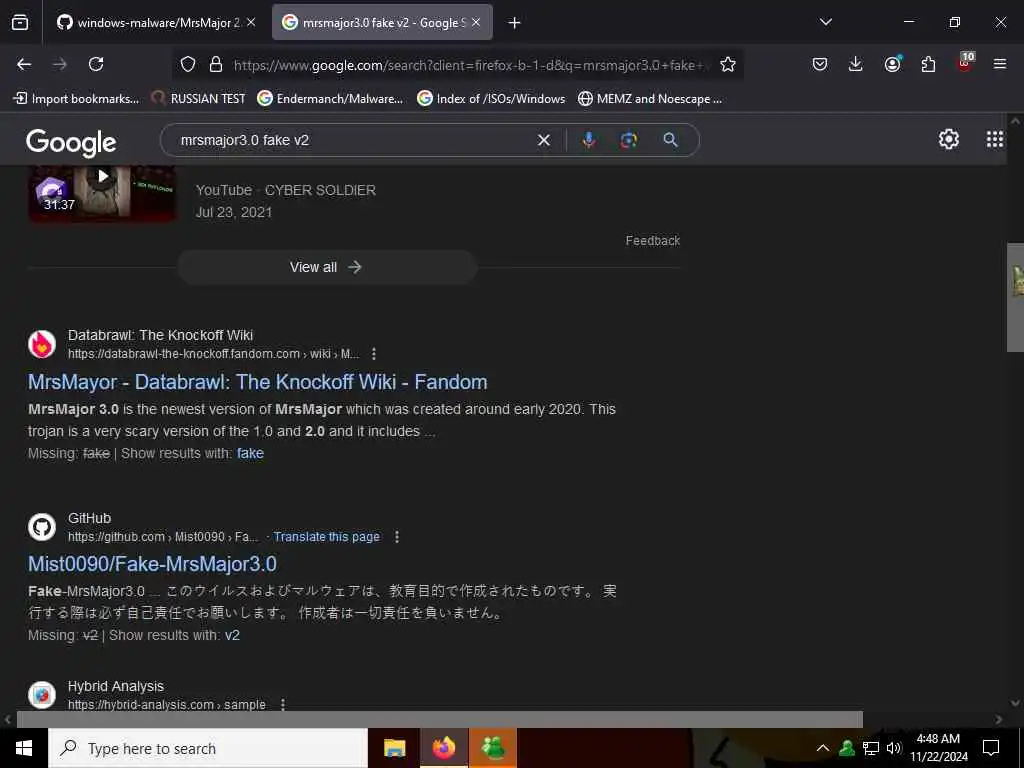Click the vertical scrollbar thumb
Viewport: 1024px width, 768px height.
click(x=1015, y=297)
